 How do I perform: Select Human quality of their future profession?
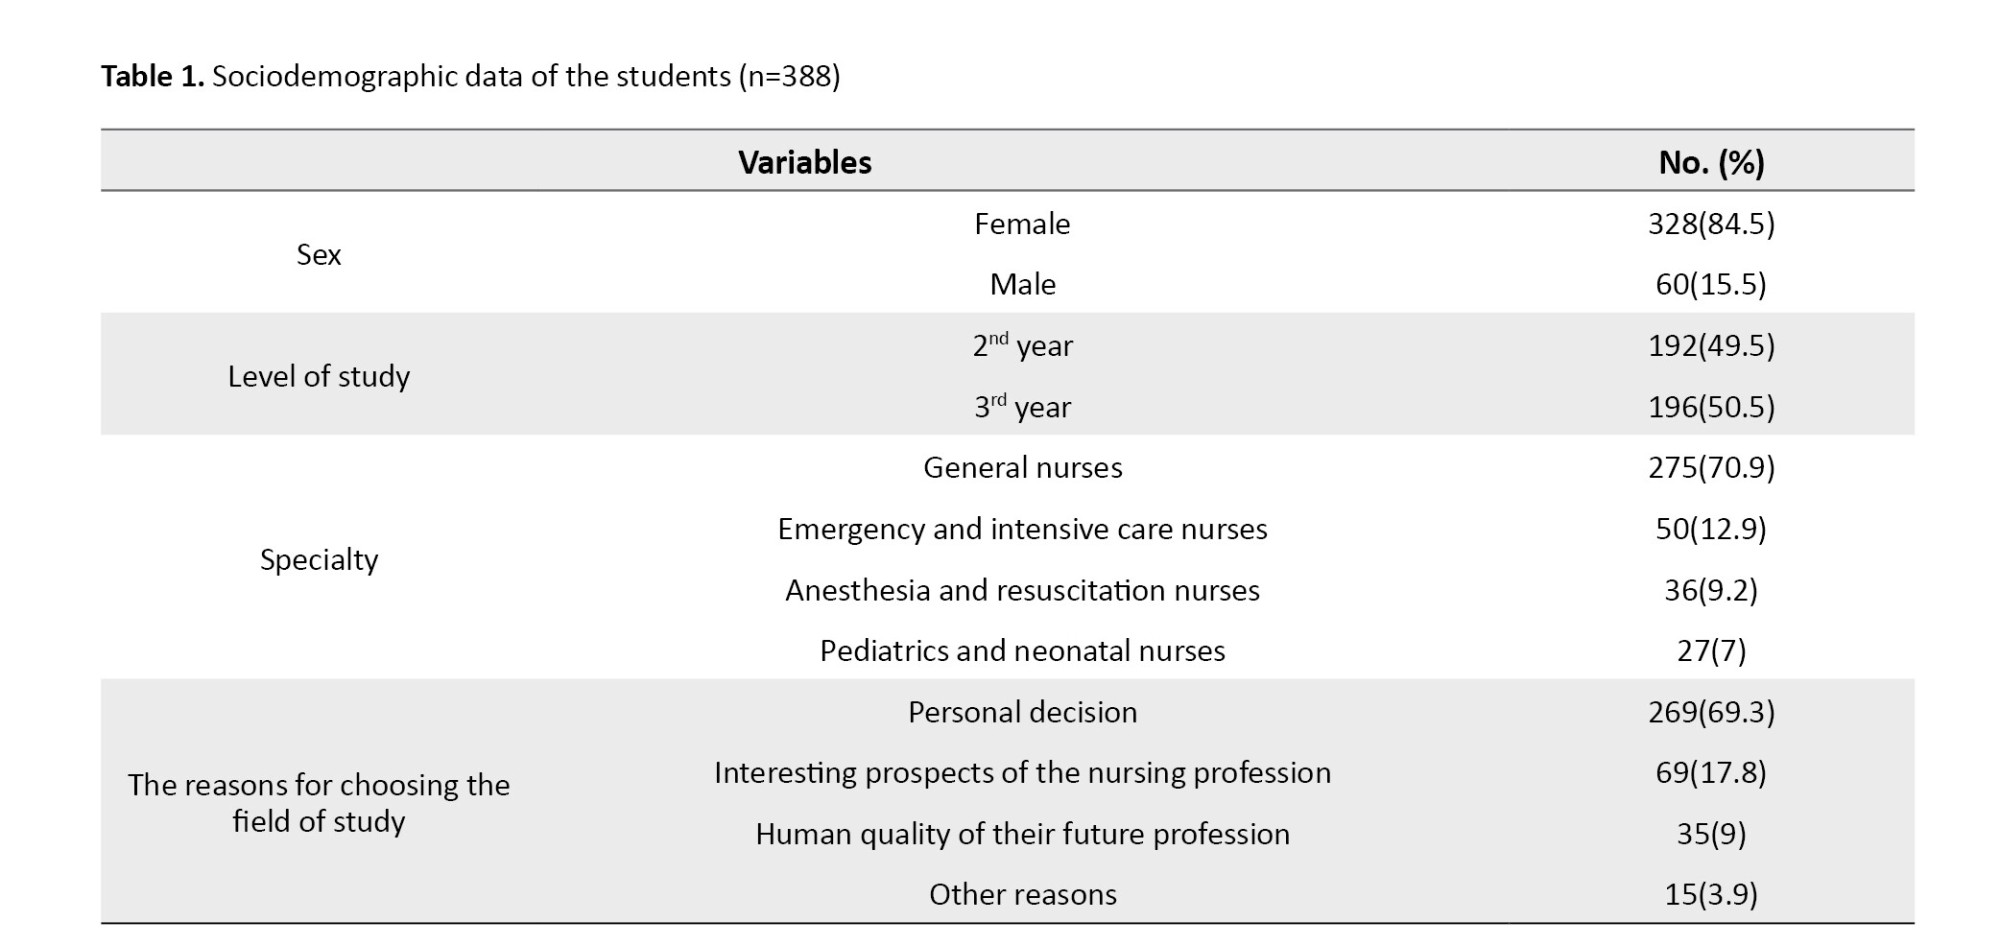pyautogui.click(x=1022, y=834)
